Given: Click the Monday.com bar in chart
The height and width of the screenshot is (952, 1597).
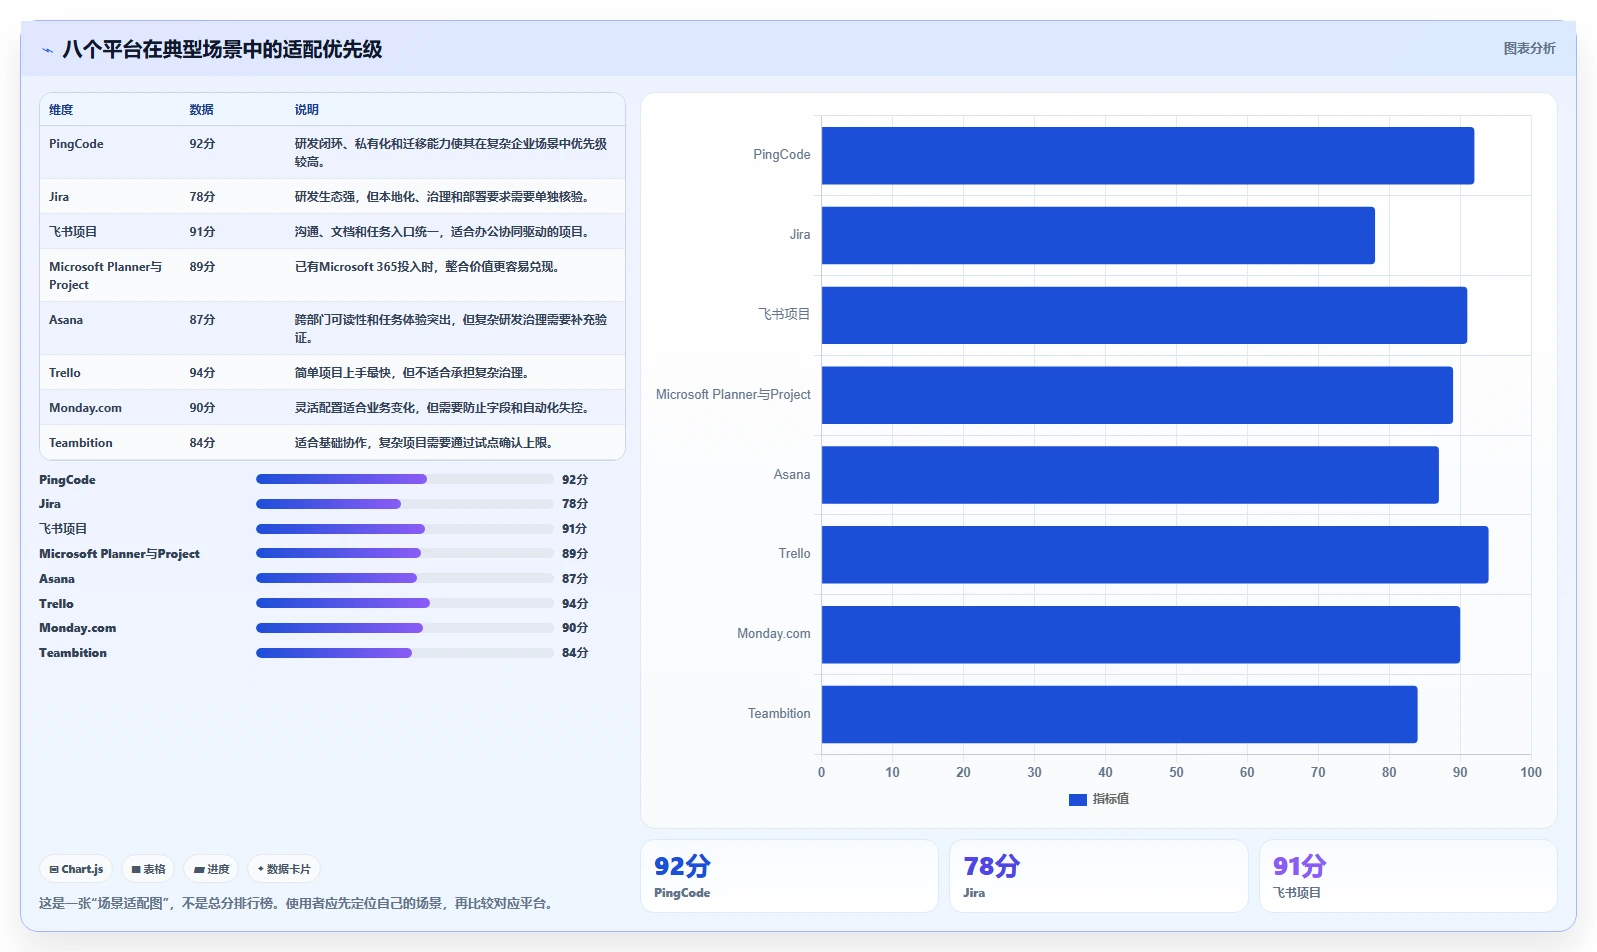Looking at the screenshot, I should click(x=1141, y=634).
